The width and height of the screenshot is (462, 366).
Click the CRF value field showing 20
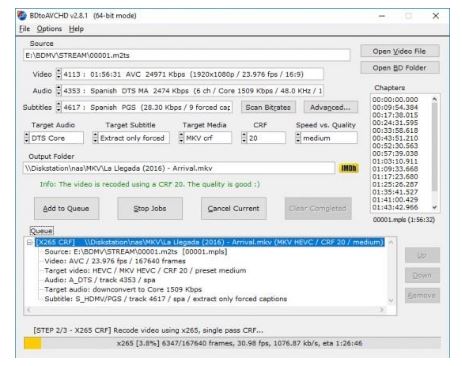coord(266,138)
